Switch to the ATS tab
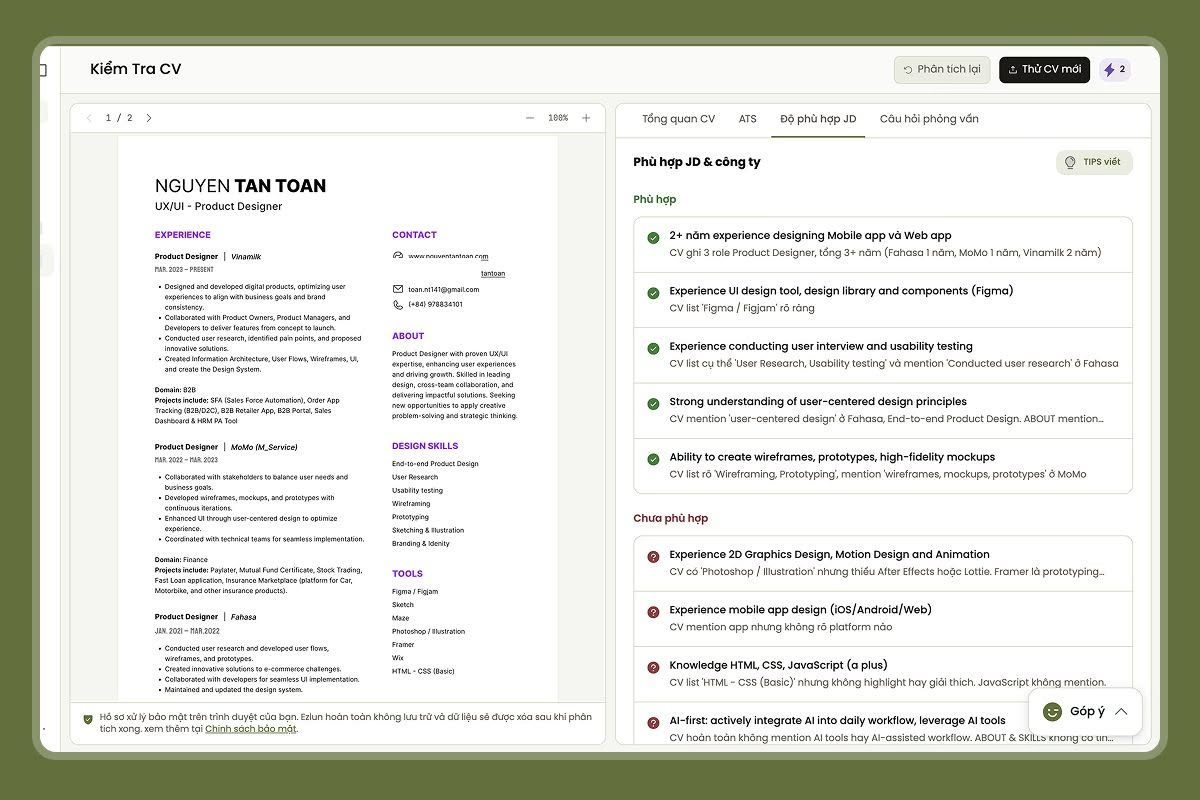This screenshot has width=1200, height=800. click(x=748, y=119)
